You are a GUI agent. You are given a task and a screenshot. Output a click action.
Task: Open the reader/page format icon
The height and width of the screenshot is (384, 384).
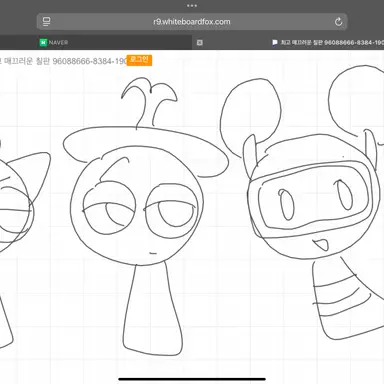[47, 22]
